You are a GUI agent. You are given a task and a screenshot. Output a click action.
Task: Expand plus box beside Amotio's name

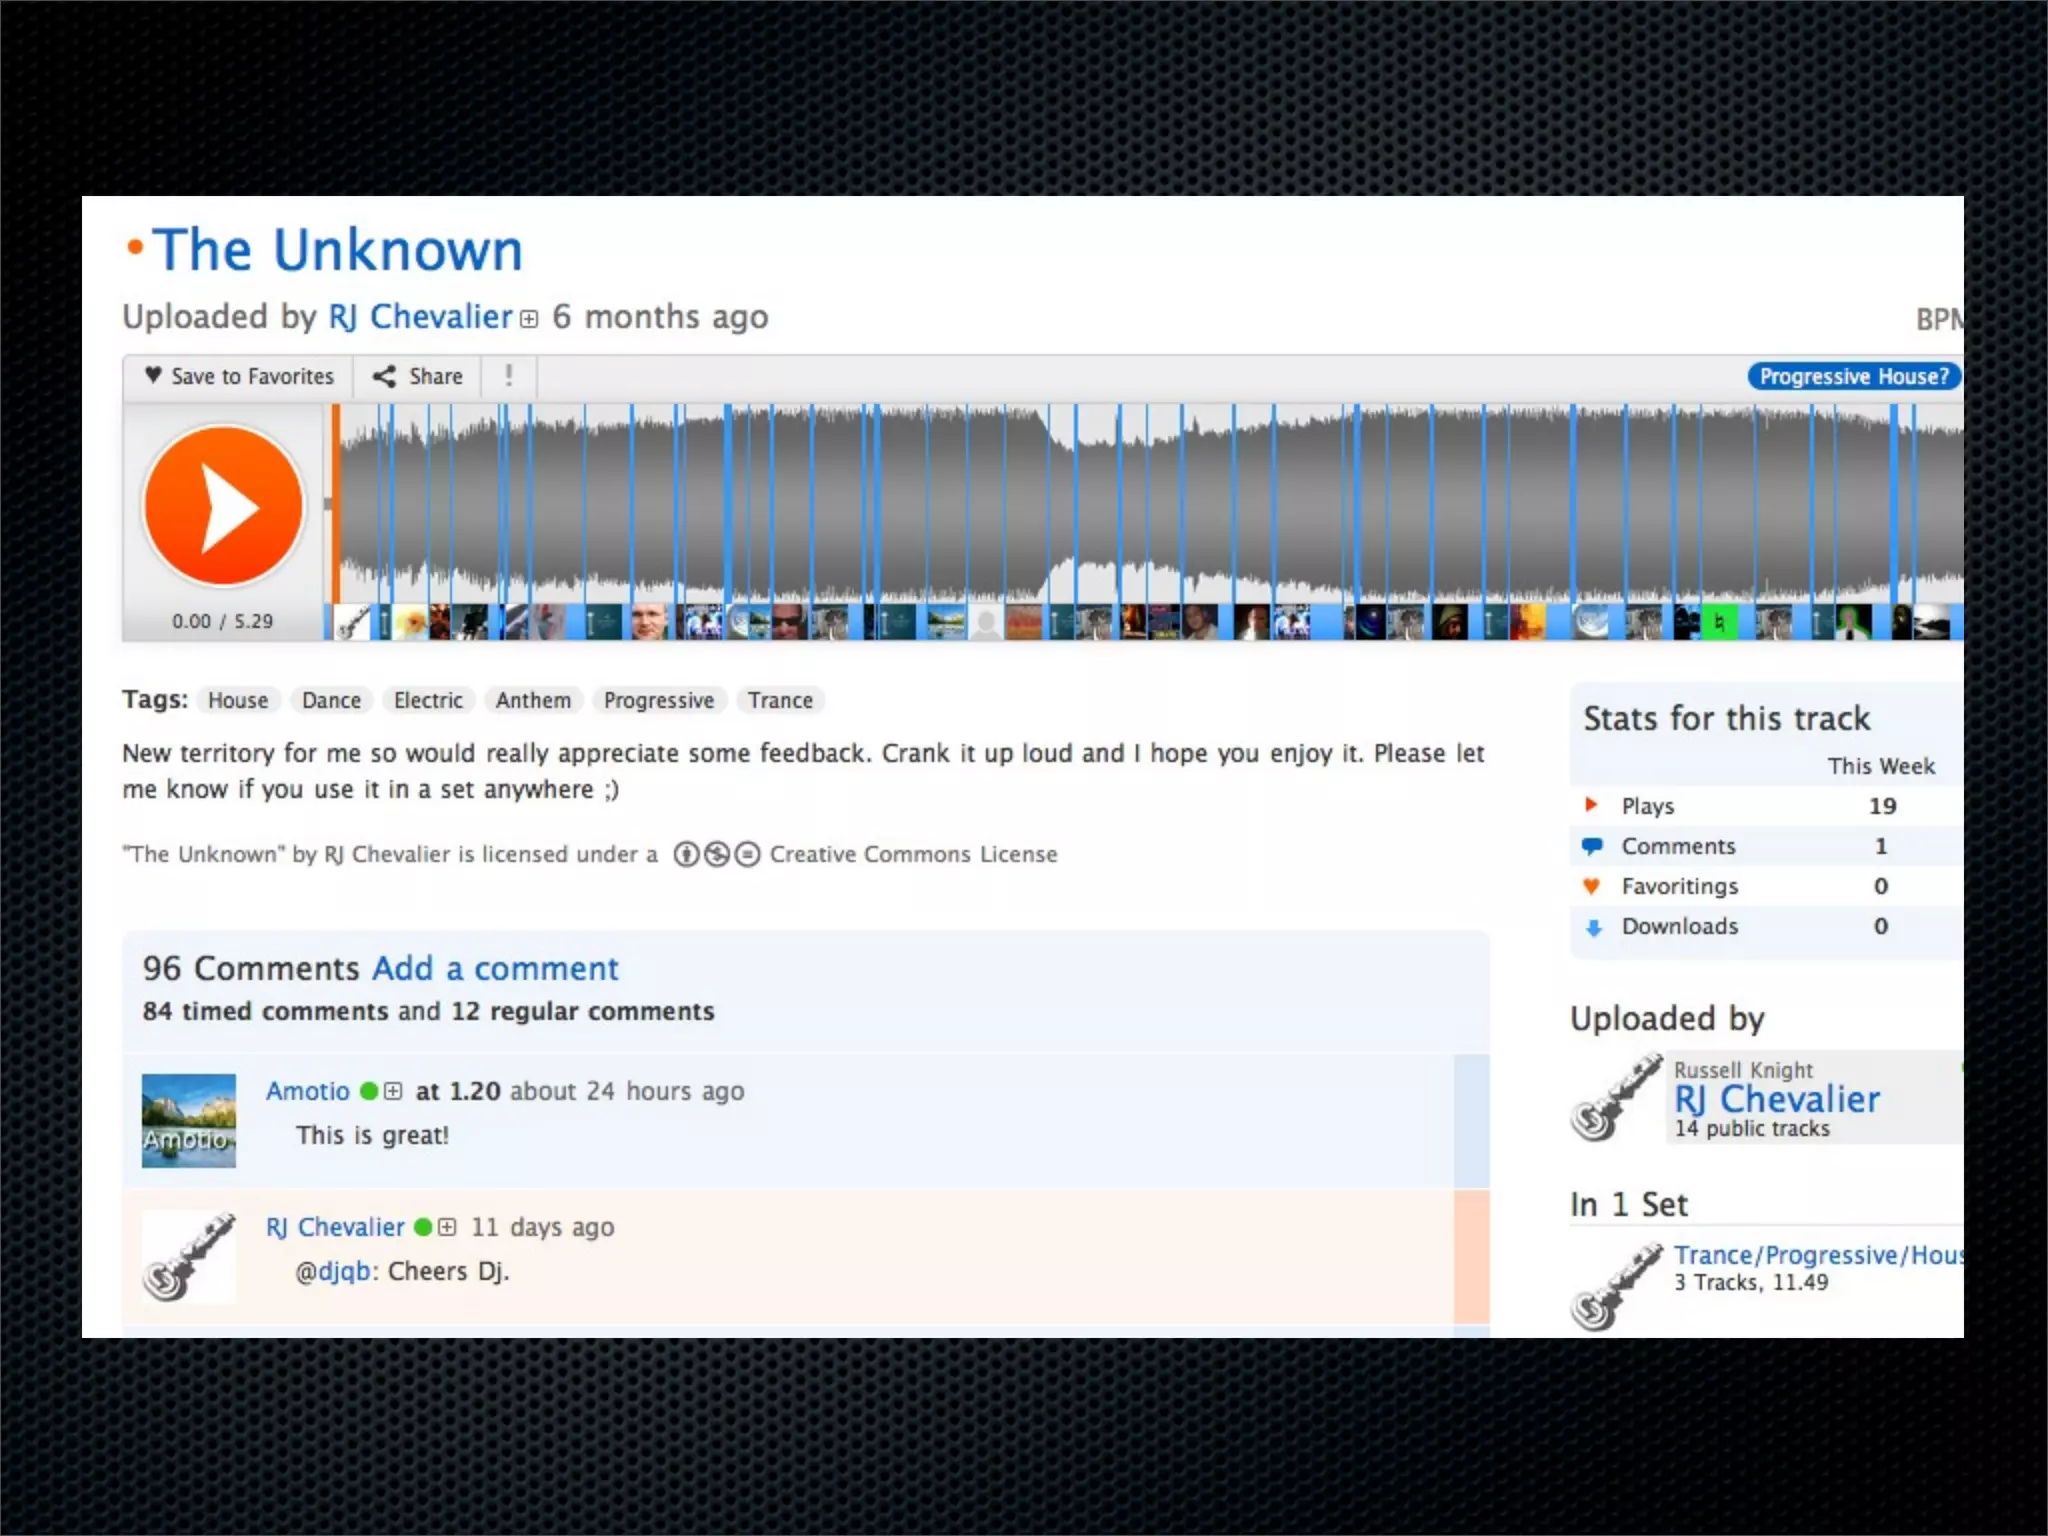393,1091
